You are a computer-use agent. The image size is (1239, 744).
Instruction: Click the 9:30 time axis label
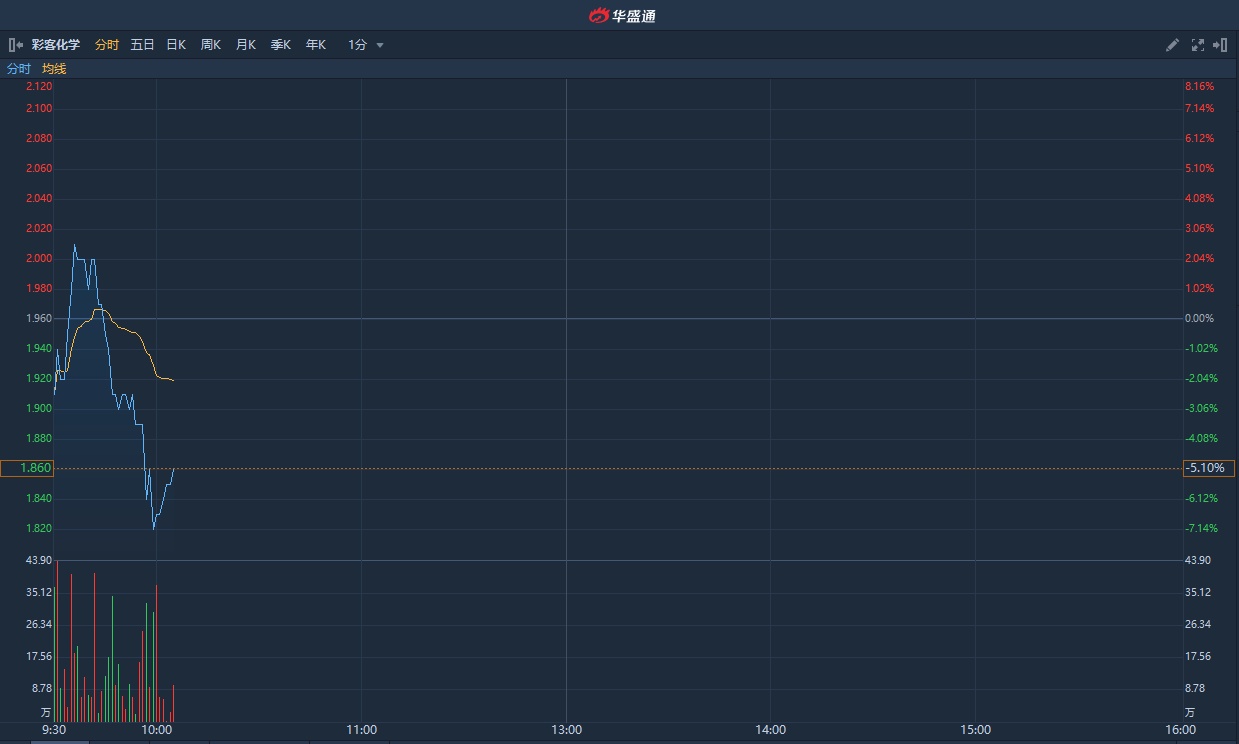[55, 730]
